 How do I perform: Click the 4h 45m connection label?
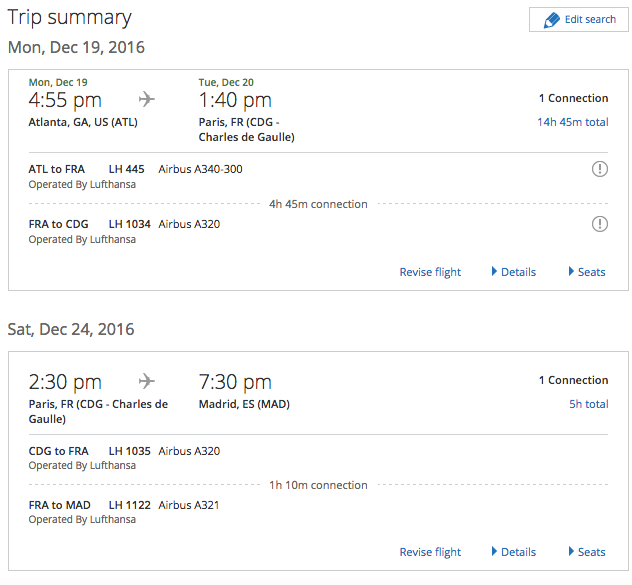point(318,204)
